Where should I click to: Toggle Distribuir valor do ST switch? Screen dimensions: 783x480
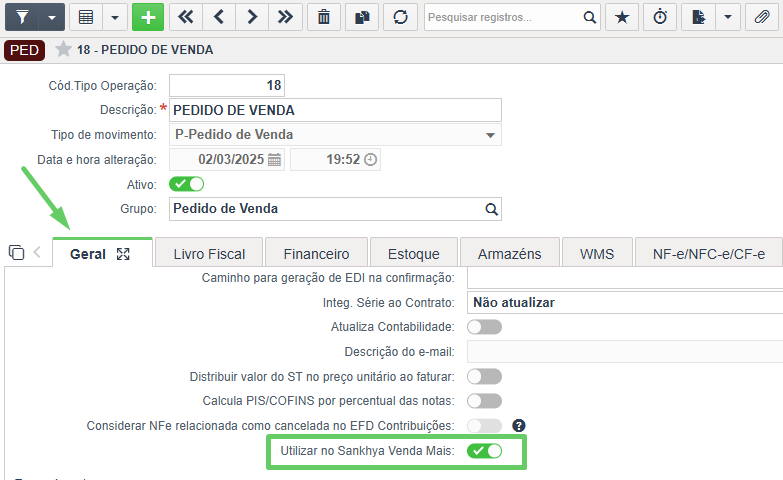(x=484, y=377)
